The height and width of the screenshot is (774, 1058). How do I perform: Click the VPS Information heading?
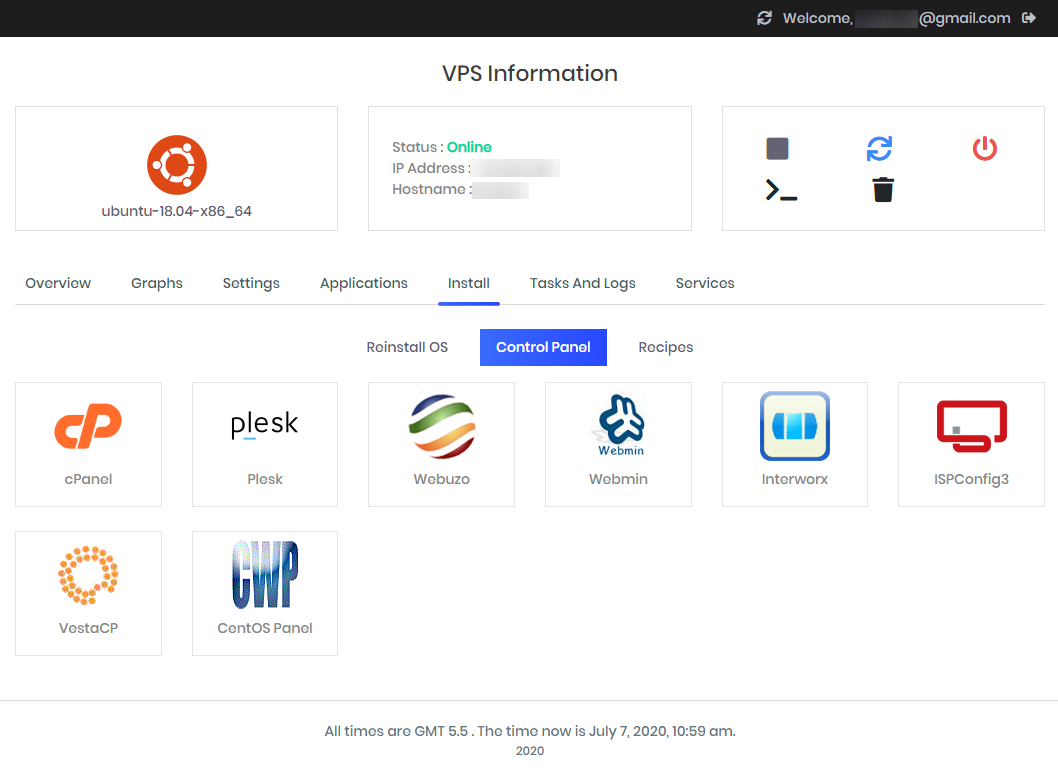pos(530,74)
